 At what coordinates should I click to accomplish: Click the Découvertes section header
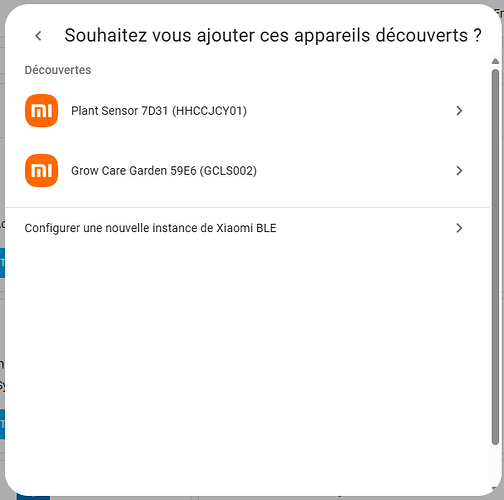[58, 70]
